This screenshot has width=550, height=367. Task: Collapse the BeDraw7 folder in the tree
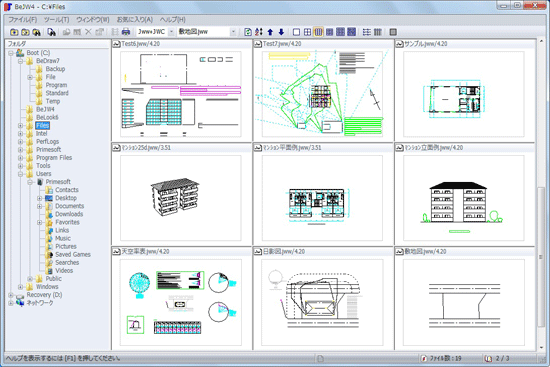(x=20, y=61)
